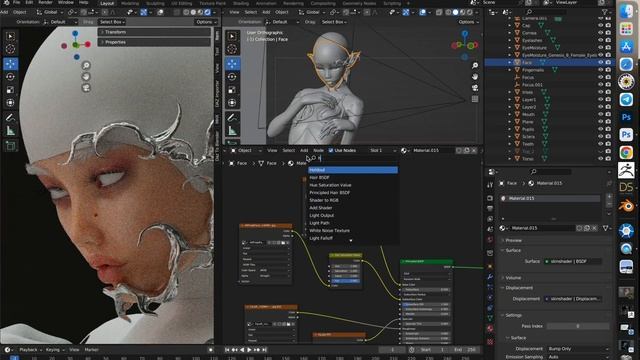Open Object type dropdown in node editor header
This screenshot has width=640, height=360.
(x=246, y=151)
